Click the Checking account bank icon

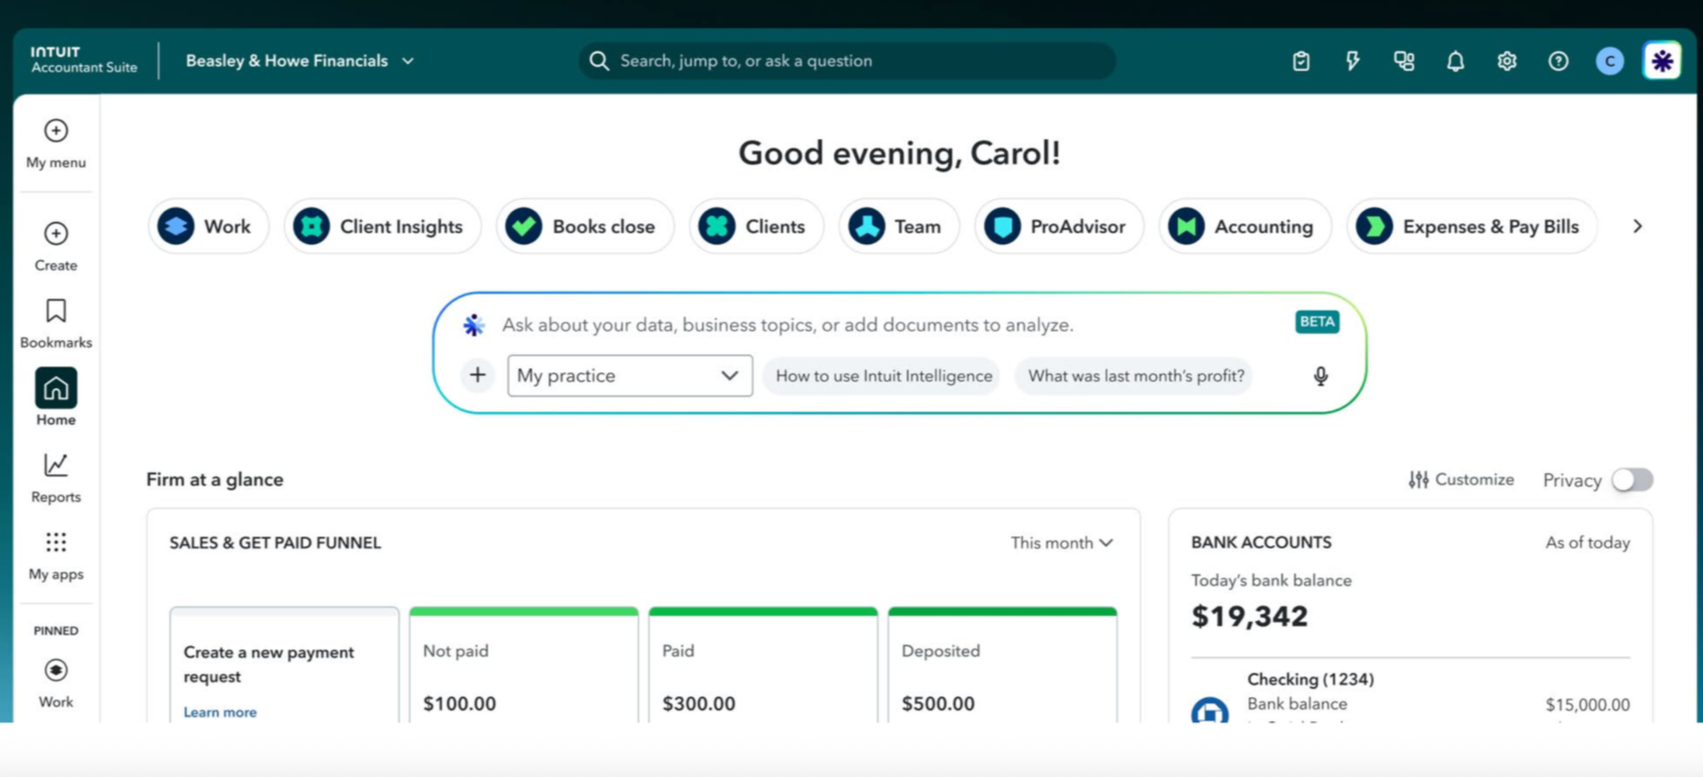[1210, 710]
